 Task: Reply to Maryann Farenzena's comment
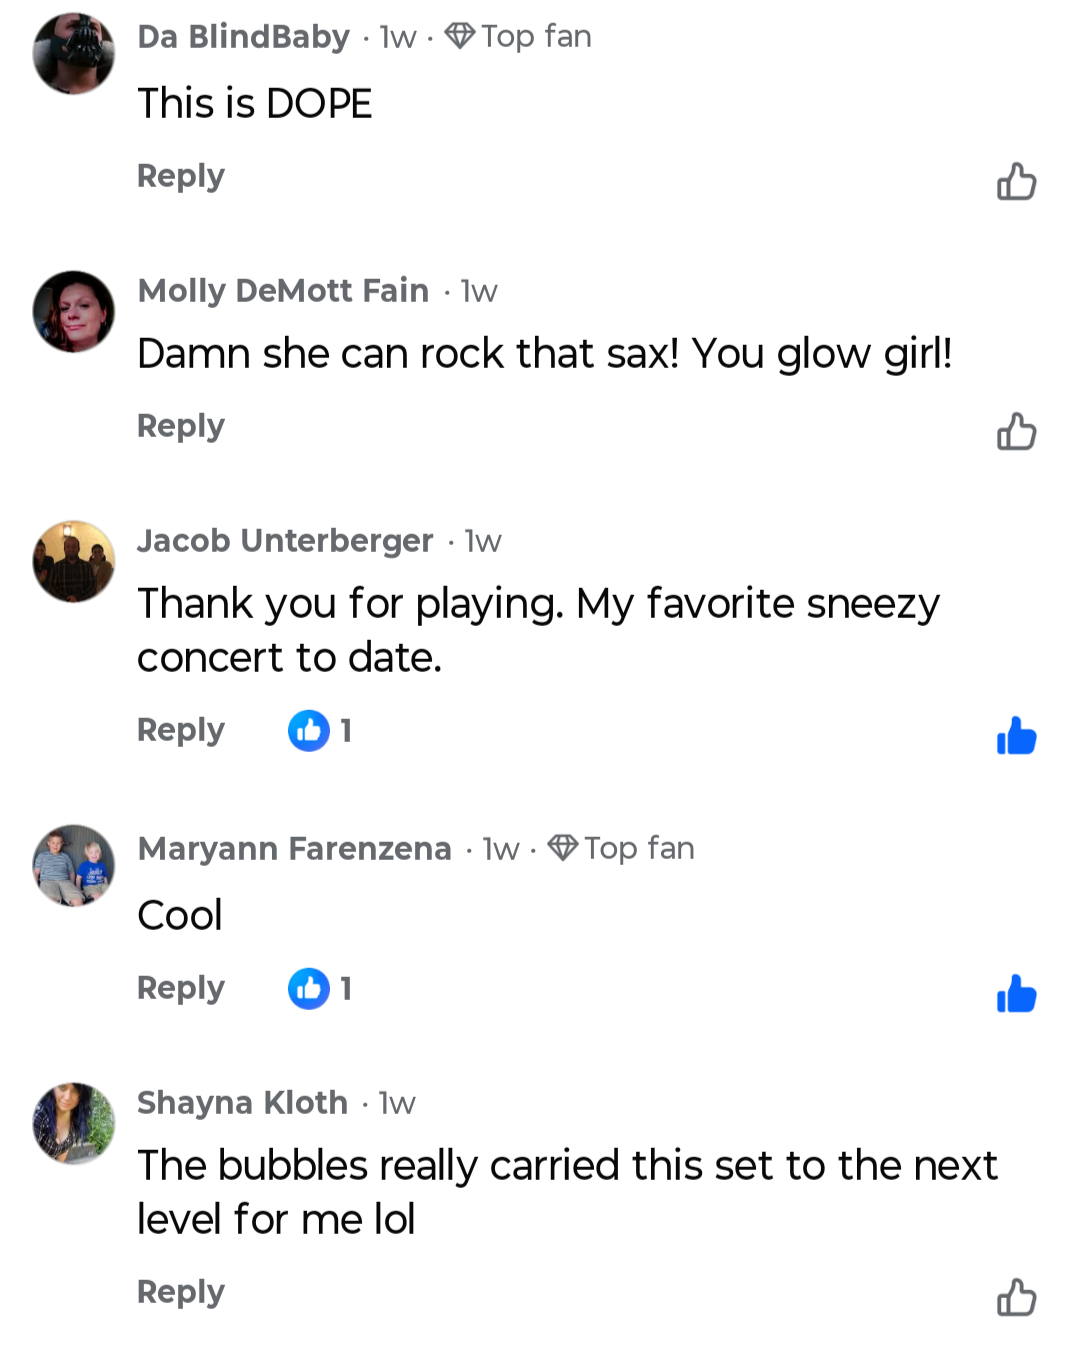[x=181, y=988]
